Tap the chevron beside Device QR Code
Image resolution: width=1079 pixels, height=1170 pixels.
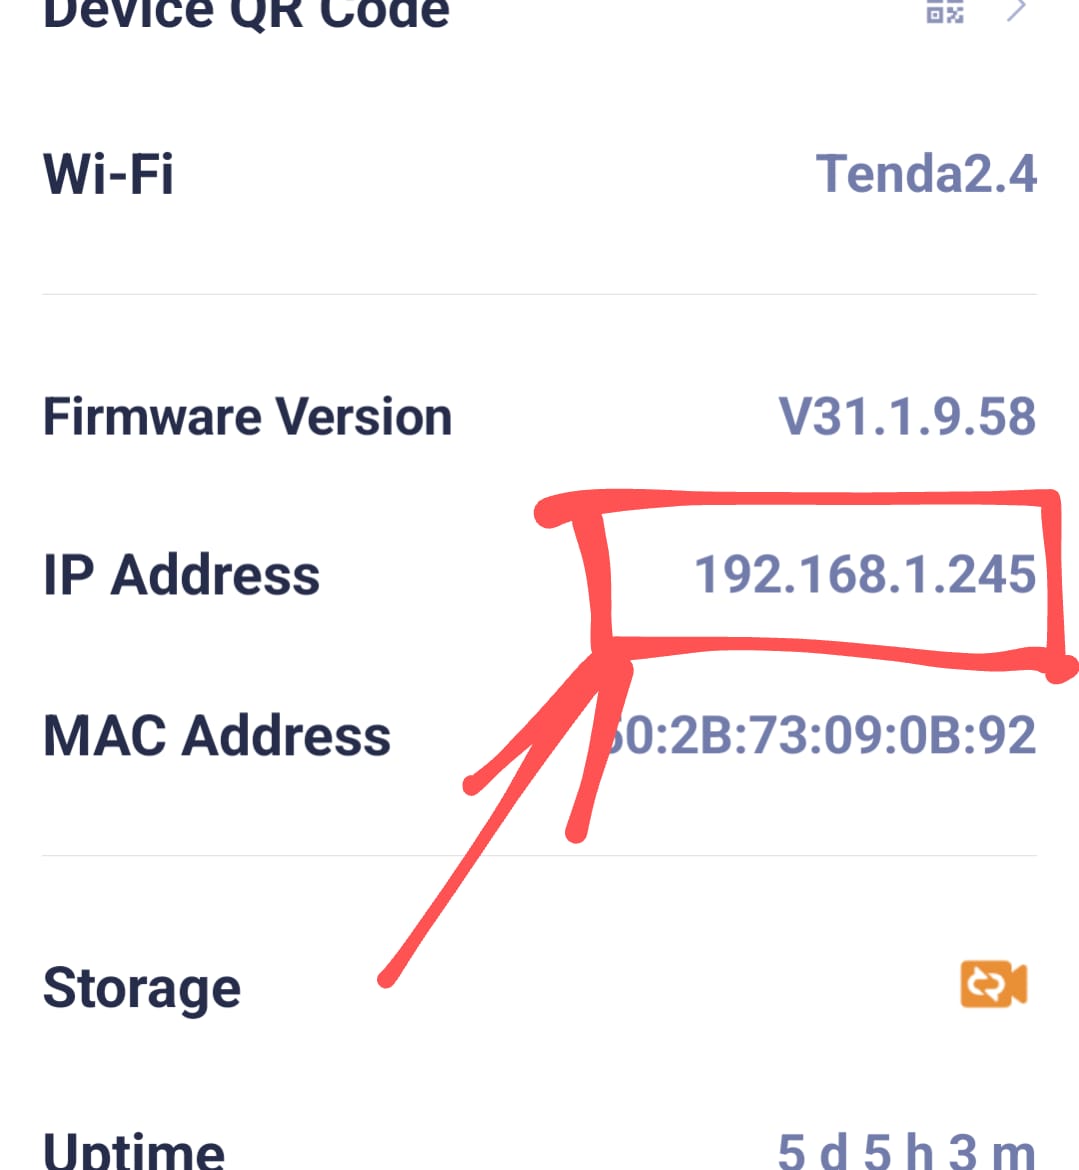point(1016,10)
